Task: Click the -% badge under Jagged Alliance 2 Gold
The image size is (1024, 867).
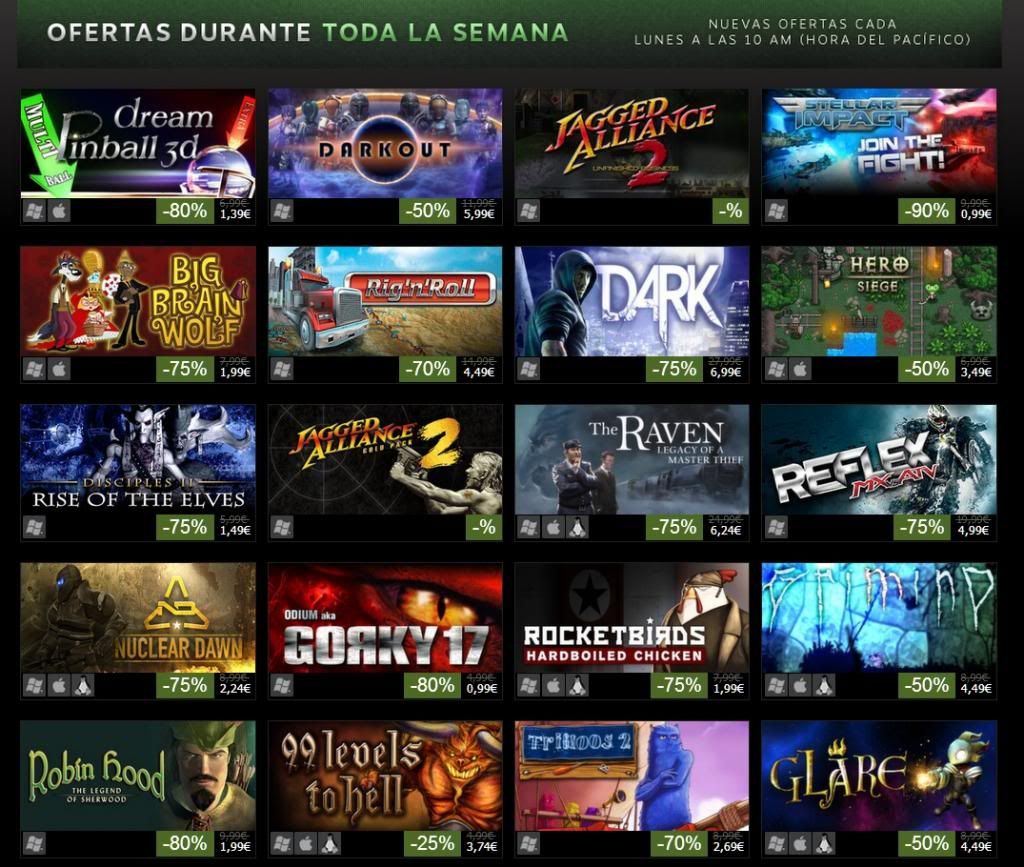Action: (x=484, y=528)
